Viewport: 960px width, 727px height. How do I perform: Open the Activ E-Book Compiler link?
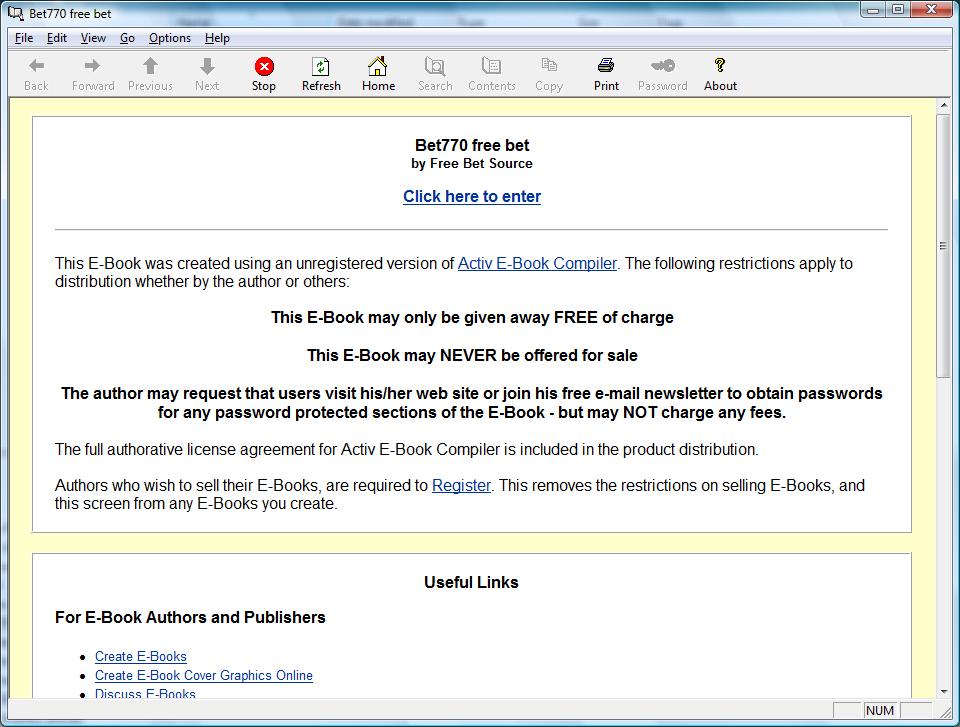(538, 263)
